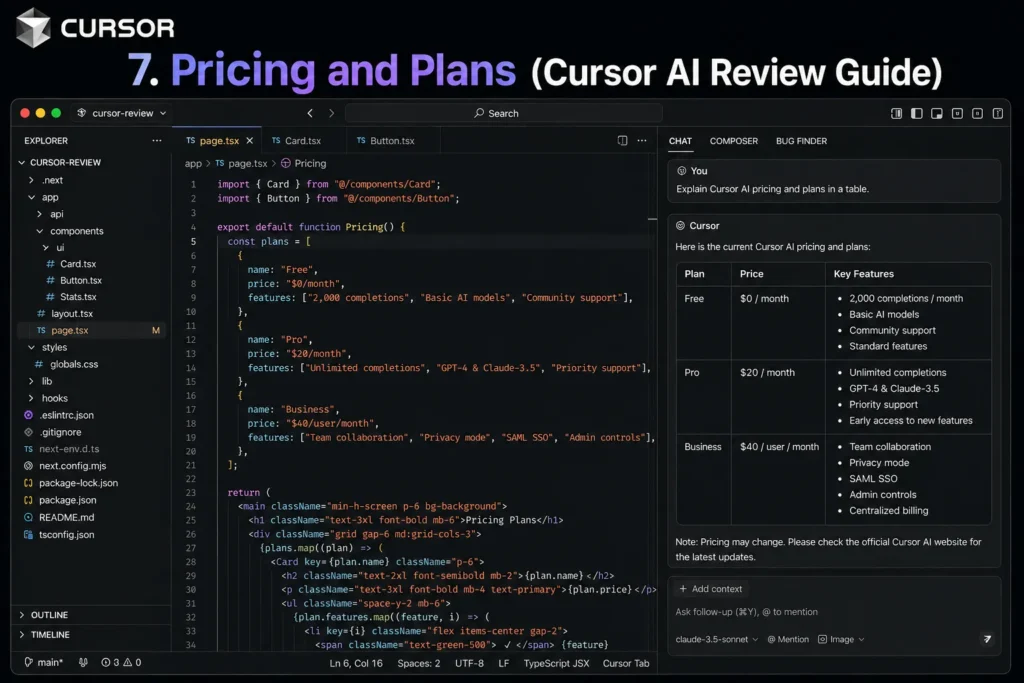Go forward with the right navigation arrow
The width and height of the screenshot is (1024, 683).
coord(331,113)
